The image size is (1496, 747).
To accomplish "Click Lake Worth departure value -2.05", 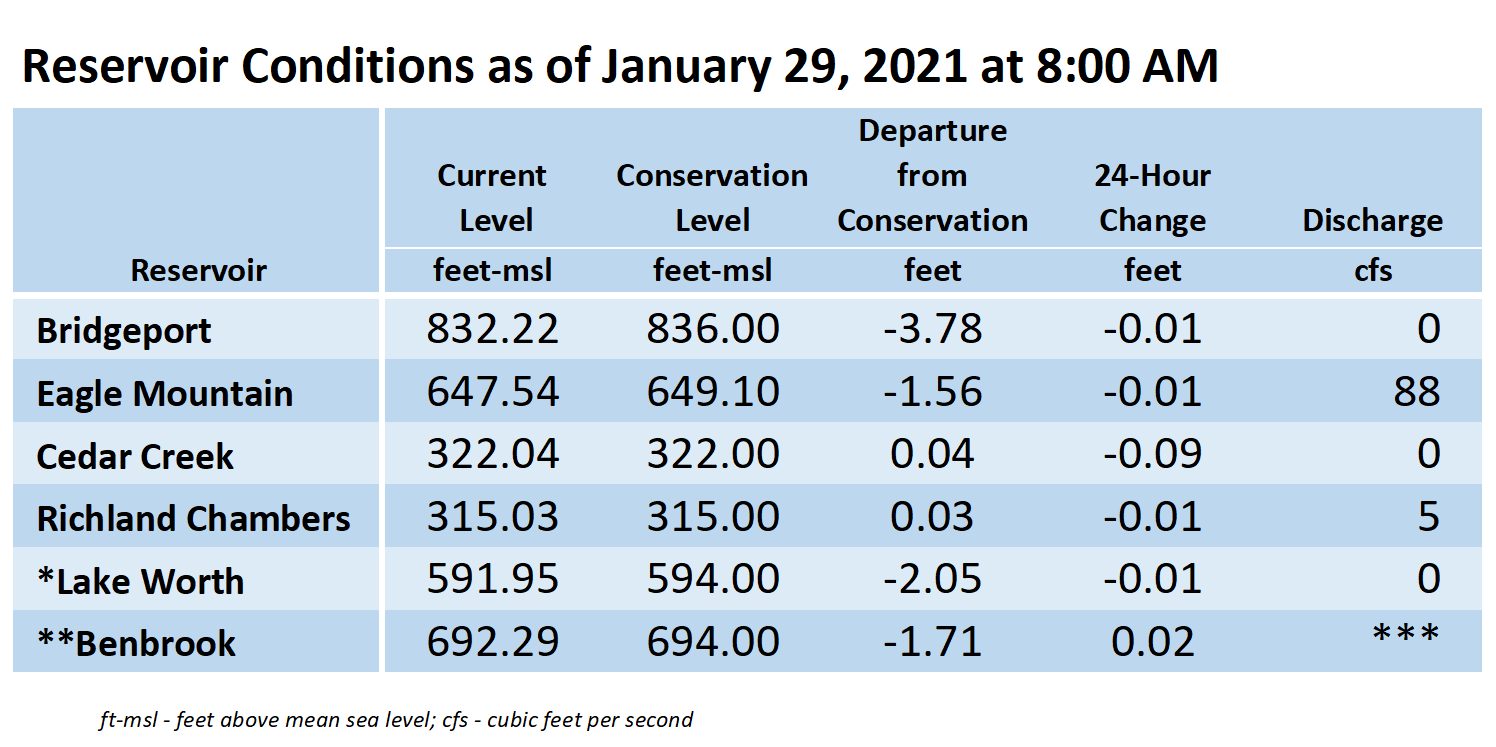I will (933, 578).
